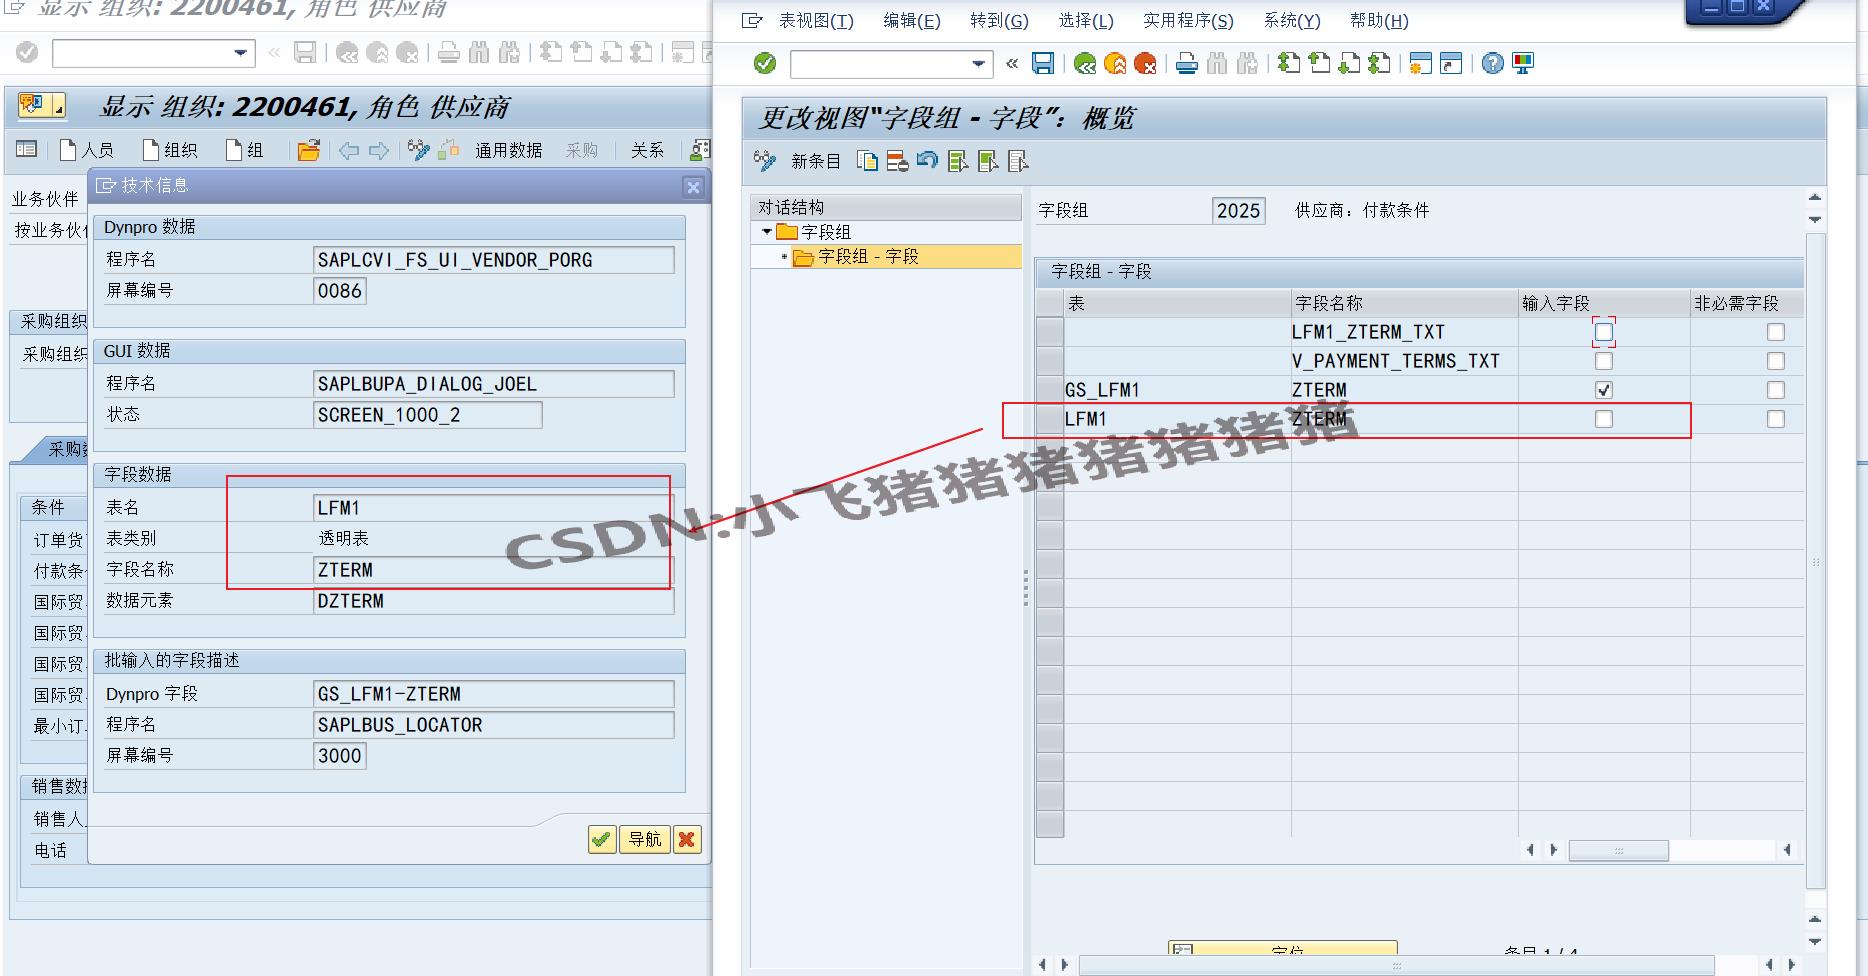Tick 非必需字段 checkbox for LFM1 ZTERM row

[1776, 419]
